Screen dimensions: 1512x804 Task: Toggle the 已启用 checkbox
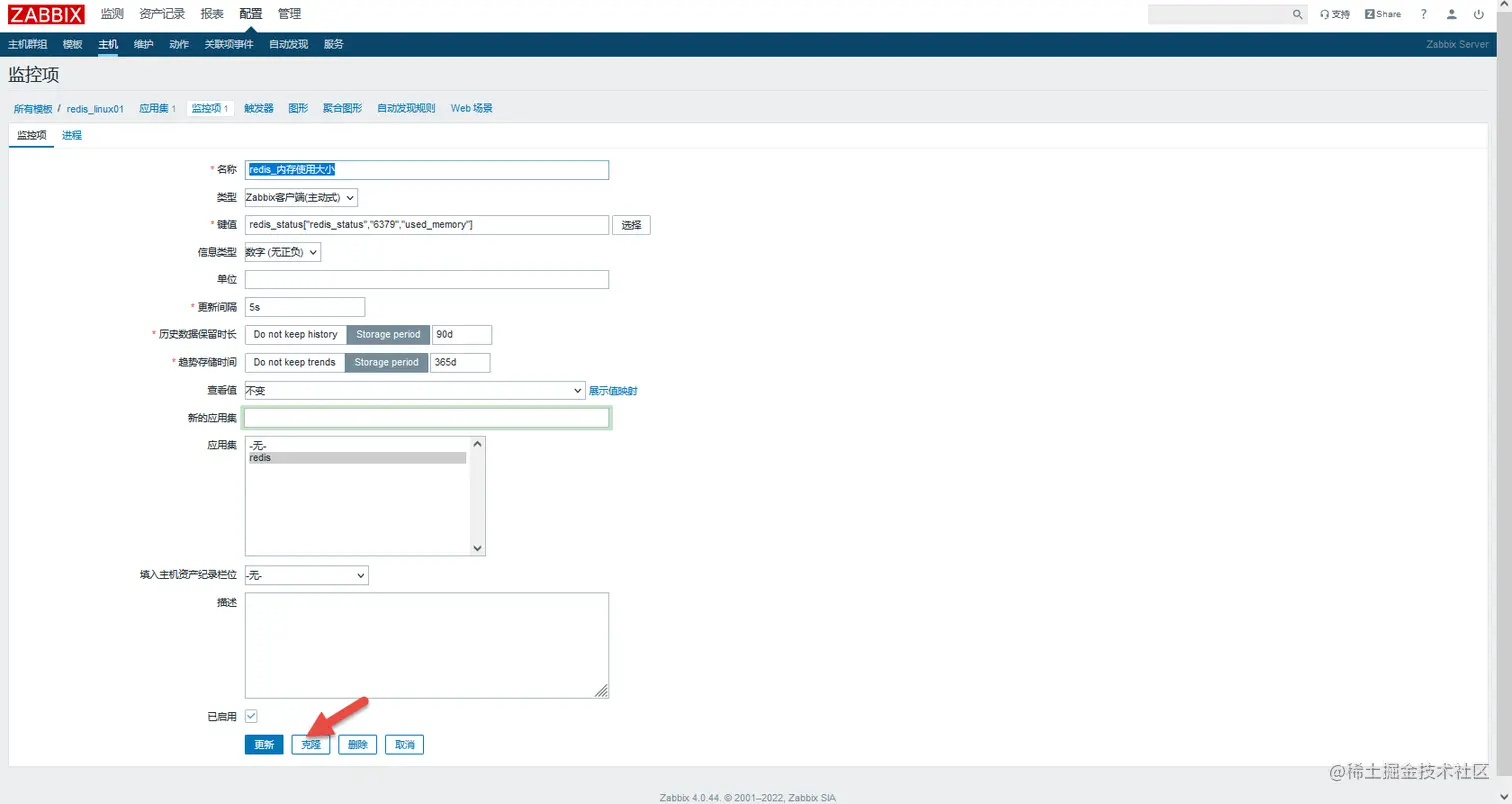[251, 716]
